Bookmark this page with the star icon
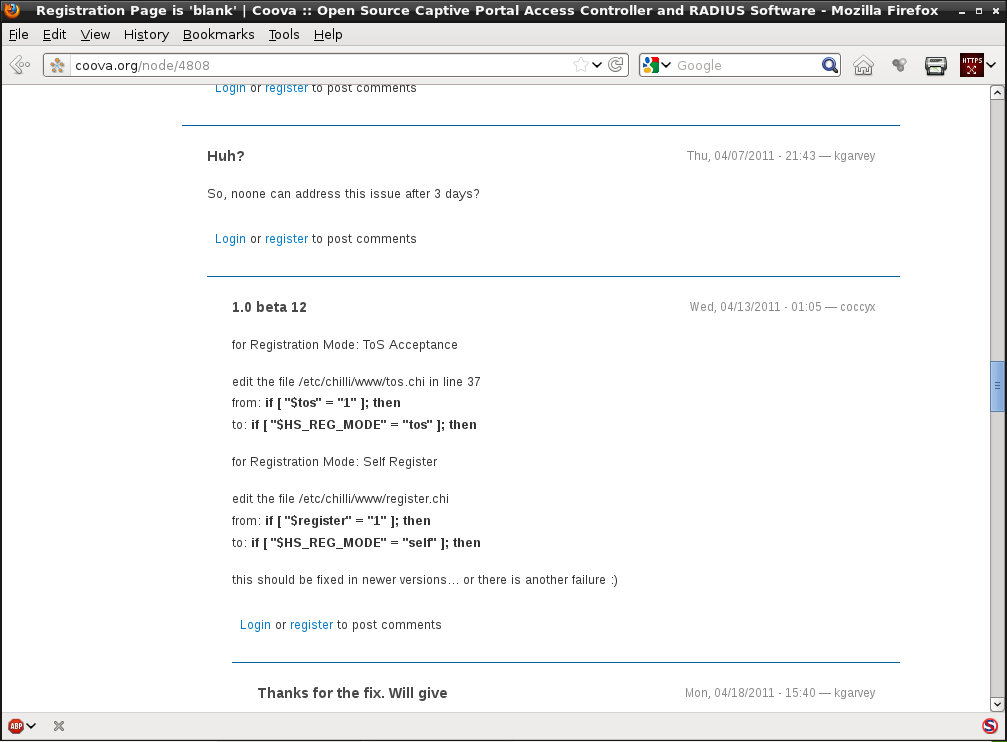 (581, 65)
